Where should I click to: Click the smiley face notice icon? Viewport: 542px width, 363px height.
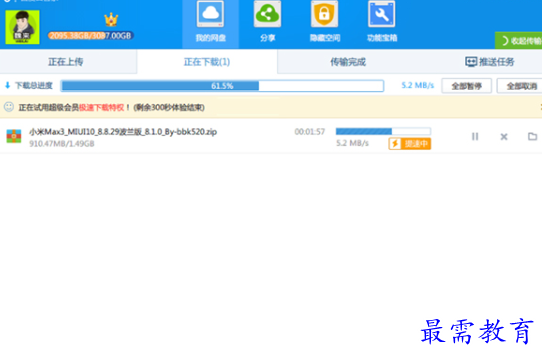pyautogui.click(x=9, y=107)
